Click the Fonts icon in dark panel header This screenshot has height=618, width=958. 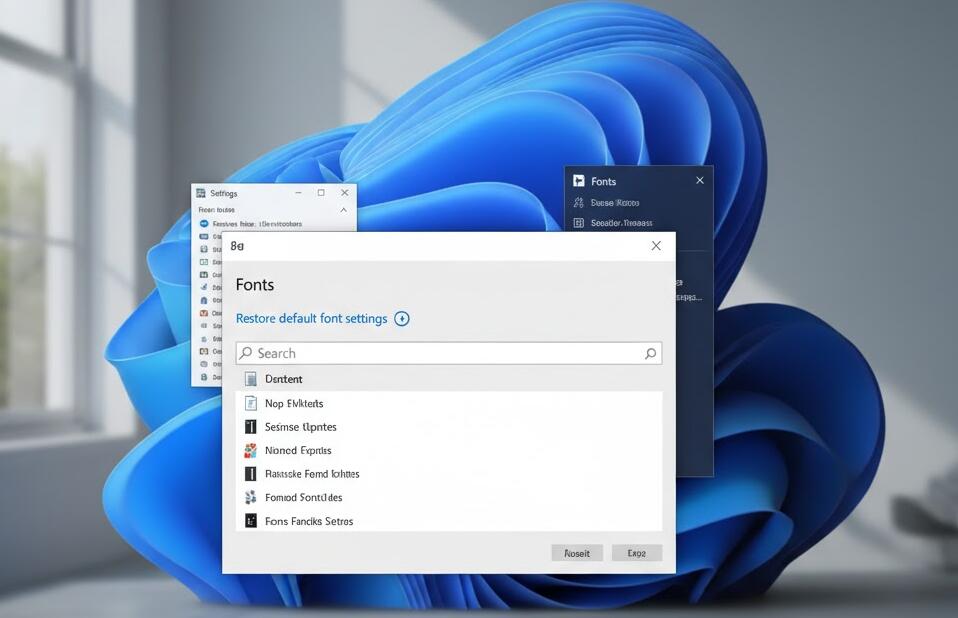pyautogui.click(x=578, y=181)
